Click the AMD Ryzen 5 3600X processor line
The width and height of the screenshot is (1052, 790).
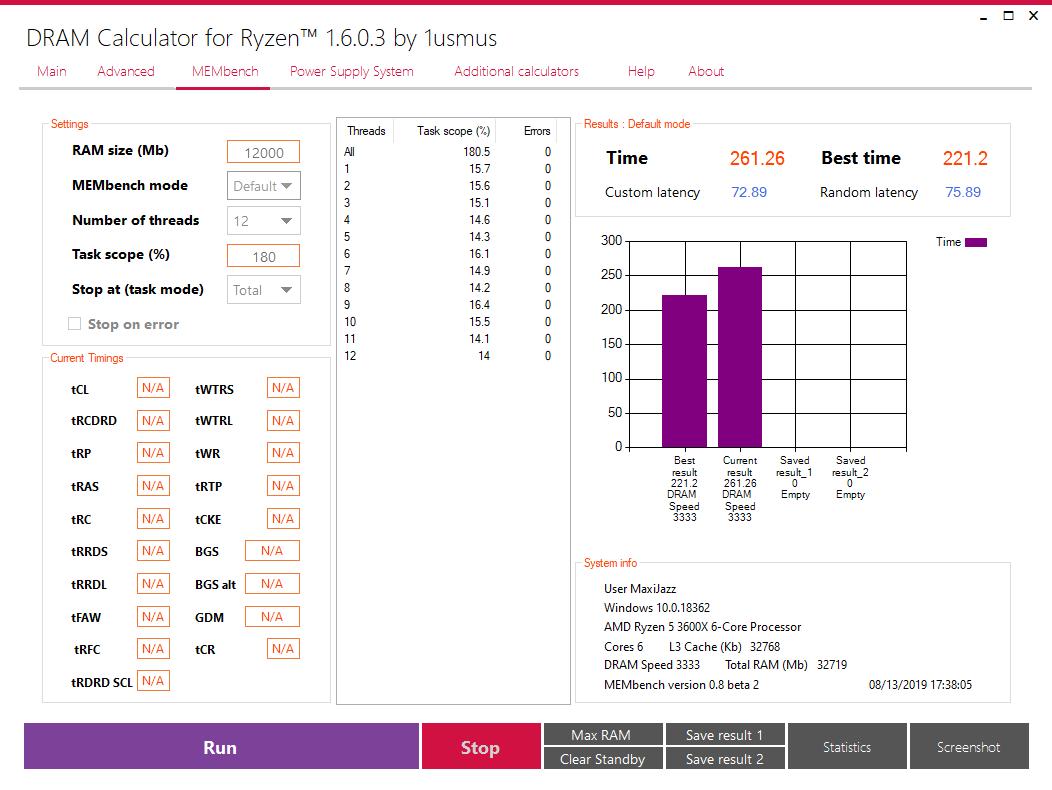(x=702, y=627)
